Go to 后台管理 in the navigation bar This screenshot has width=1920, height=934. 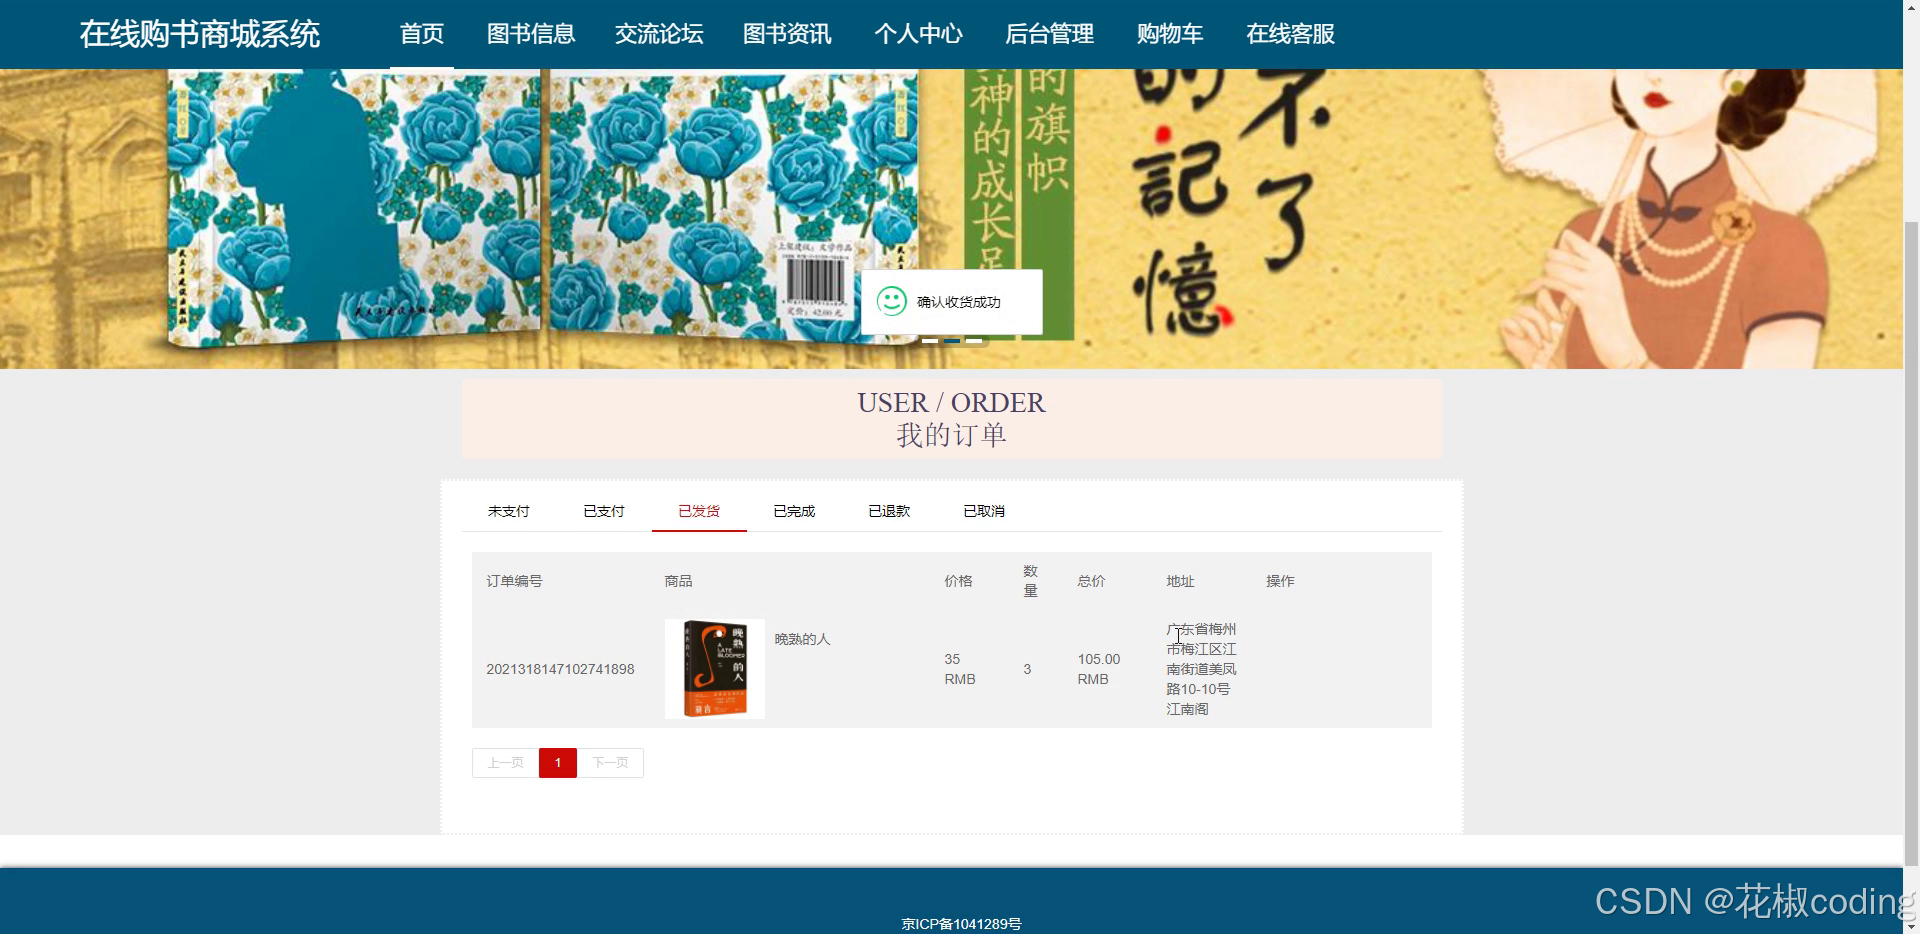[x=1049, y=34]
